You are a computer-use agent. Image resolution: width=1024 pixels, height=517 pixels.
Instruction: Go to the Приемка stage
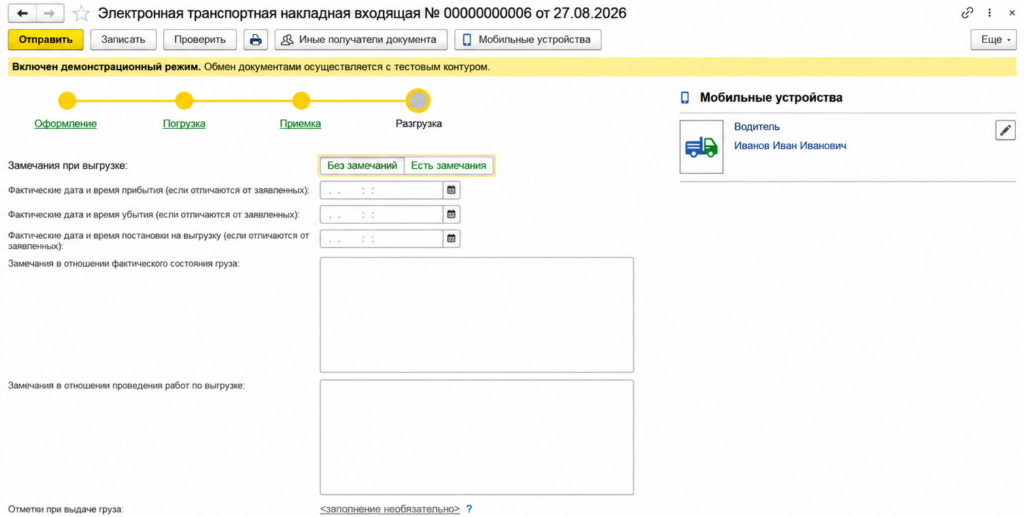(300, 123)
